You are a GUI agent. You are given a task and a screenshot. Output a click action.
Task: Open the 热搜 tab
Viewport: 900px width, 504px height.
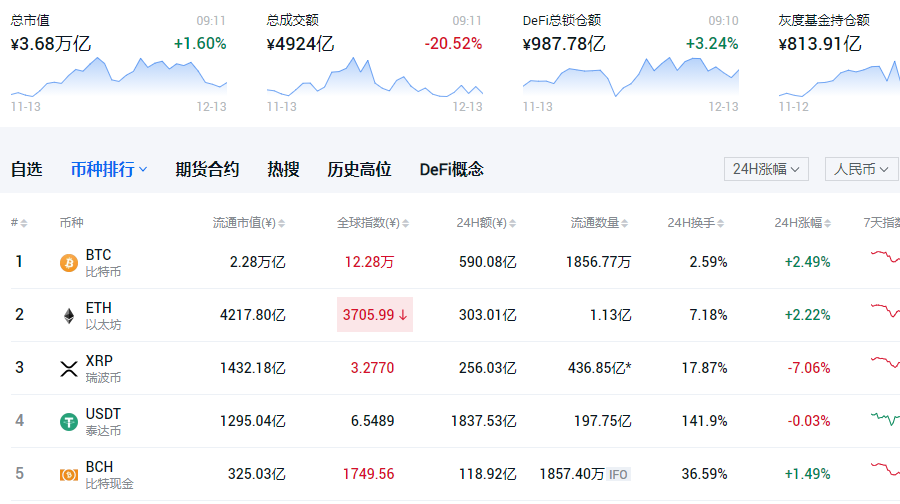283,170
